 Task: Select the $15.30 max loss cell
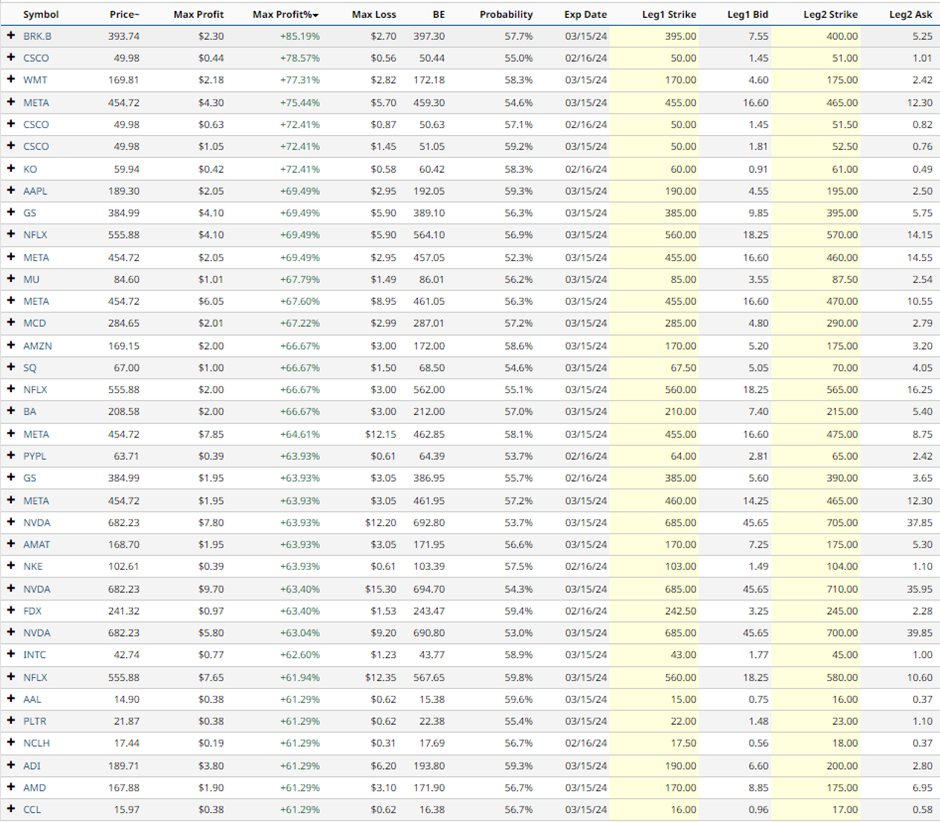click(381, 589)
